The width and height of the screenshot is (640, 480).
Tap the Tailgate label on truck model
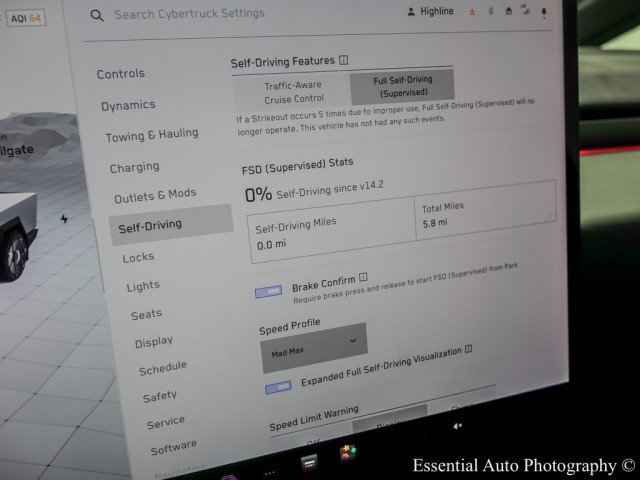[16, 151]
